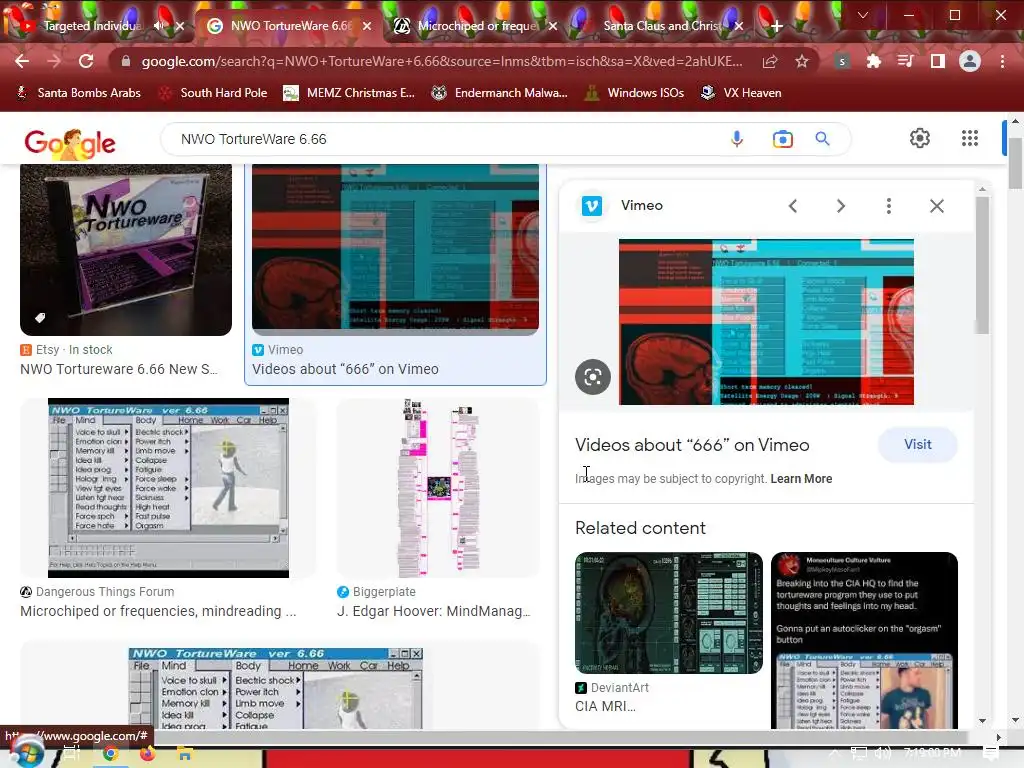This screenshot has height=768, width=1024.
Task: Launch Chrome from the taskbar
Action: click(110, 754)
